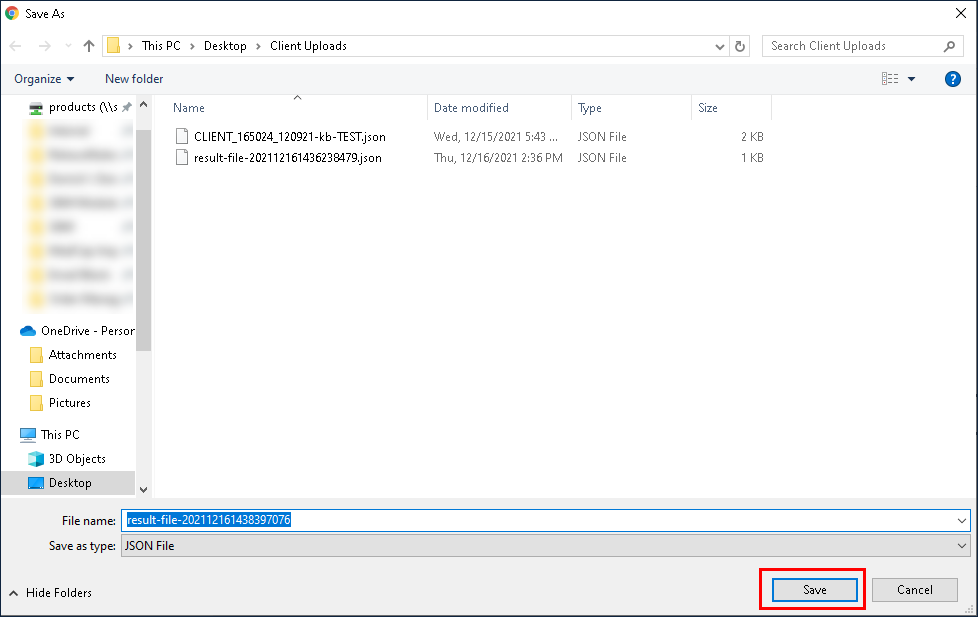Image resolution: width=978 pixels, height=617 pixels.
Task: Open the Organize menu
Action: tap(44, 79)
